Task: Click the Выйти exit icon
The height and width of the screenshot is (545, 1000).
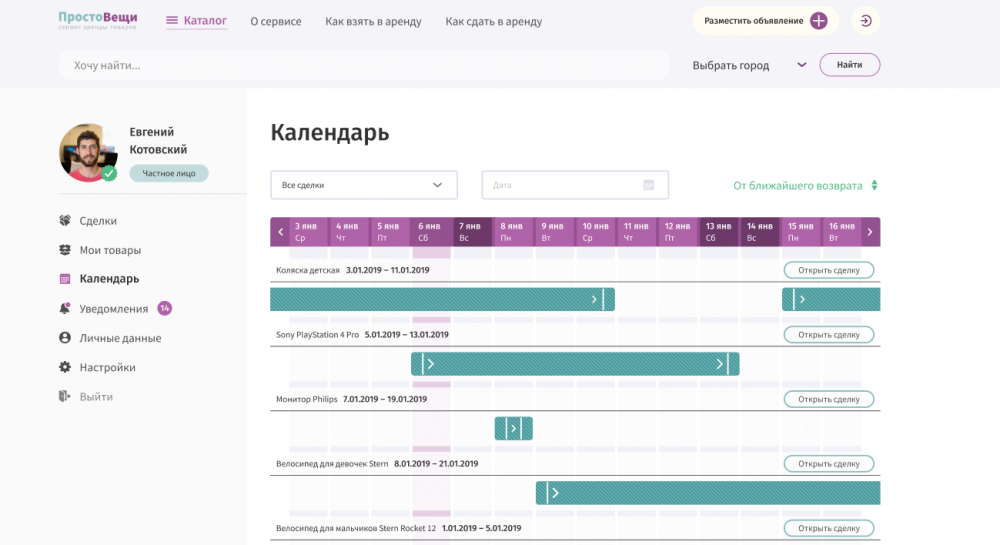Action: pos(65,396)
